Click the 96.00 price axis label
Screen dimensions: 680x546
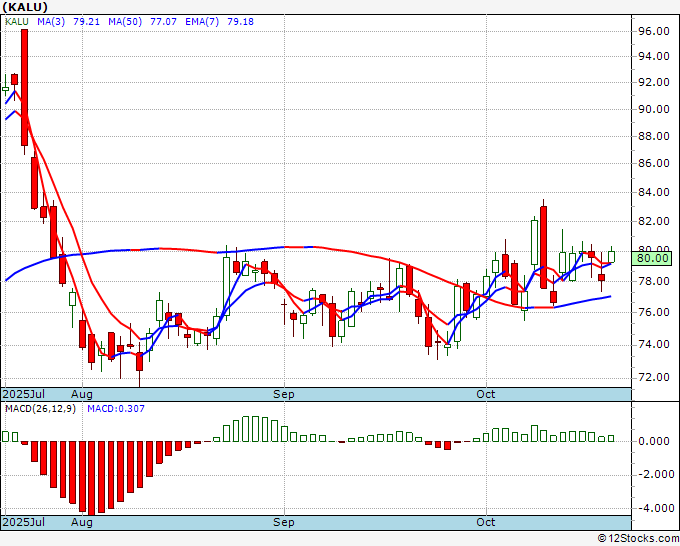coord(654,31)
